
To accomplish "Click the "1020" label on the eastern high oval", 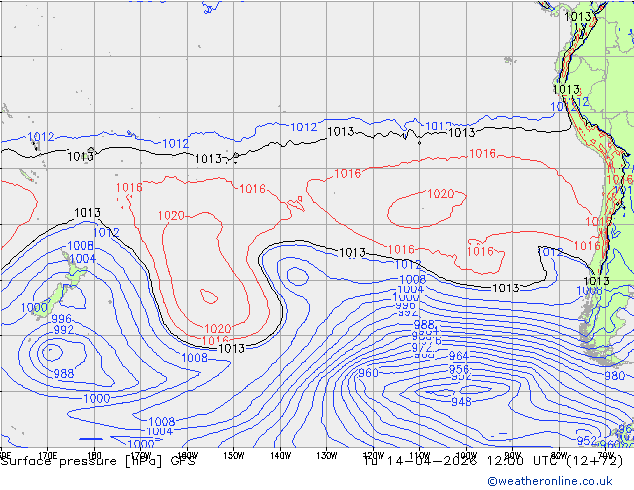I will tap(441, 194).
